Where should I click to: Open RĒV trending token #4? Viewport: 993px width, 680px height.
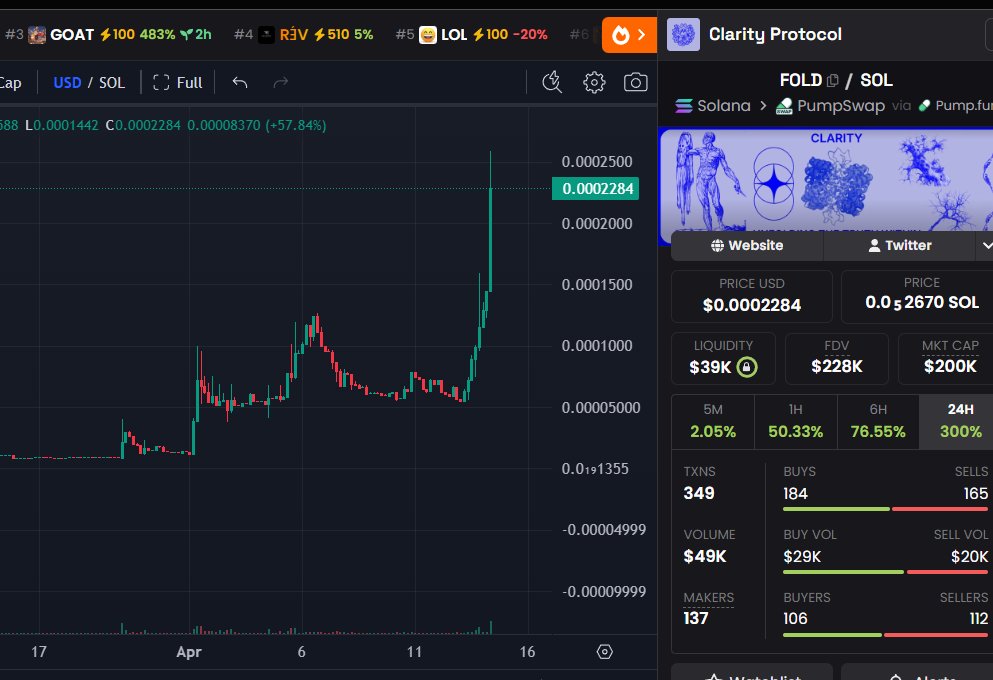[x=303, y=34]
